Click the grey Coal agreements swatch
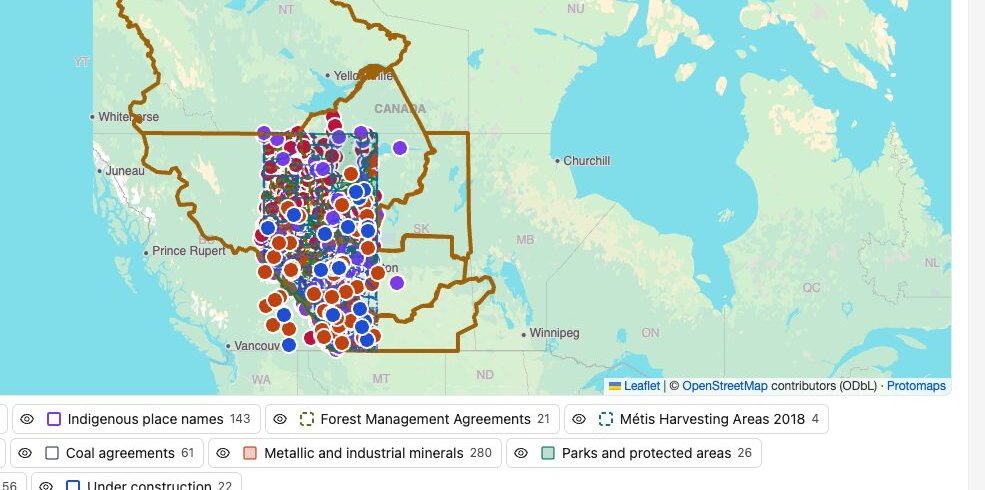Image resolution: width=985 pixels, height=490 pixels. pos(52,453)
